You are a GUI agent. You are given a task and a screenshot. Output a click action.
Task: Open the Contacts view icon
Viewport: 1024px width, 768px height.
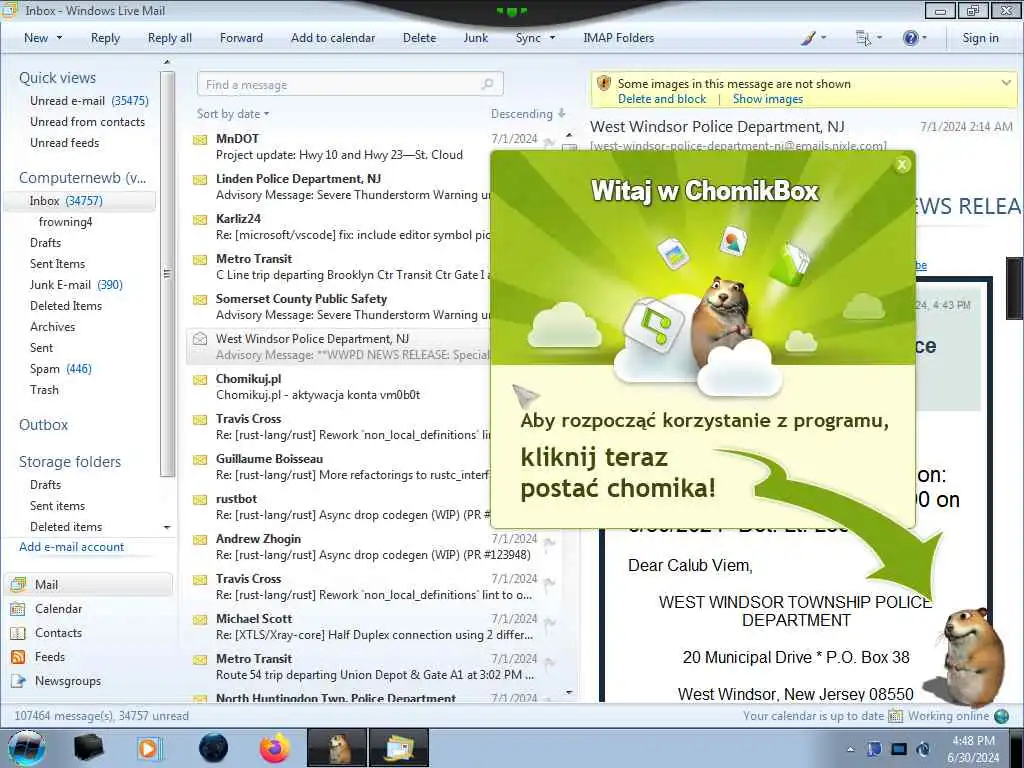18,633
